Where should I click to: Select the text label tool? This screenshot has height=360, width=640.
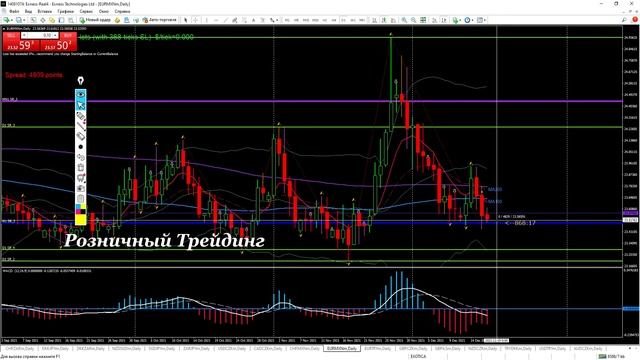click(262, 20)
